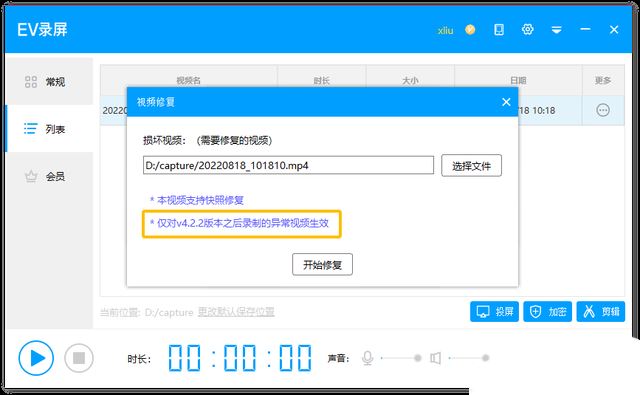Click the recording timer display
640x395 pixels.
pos(240,358)
